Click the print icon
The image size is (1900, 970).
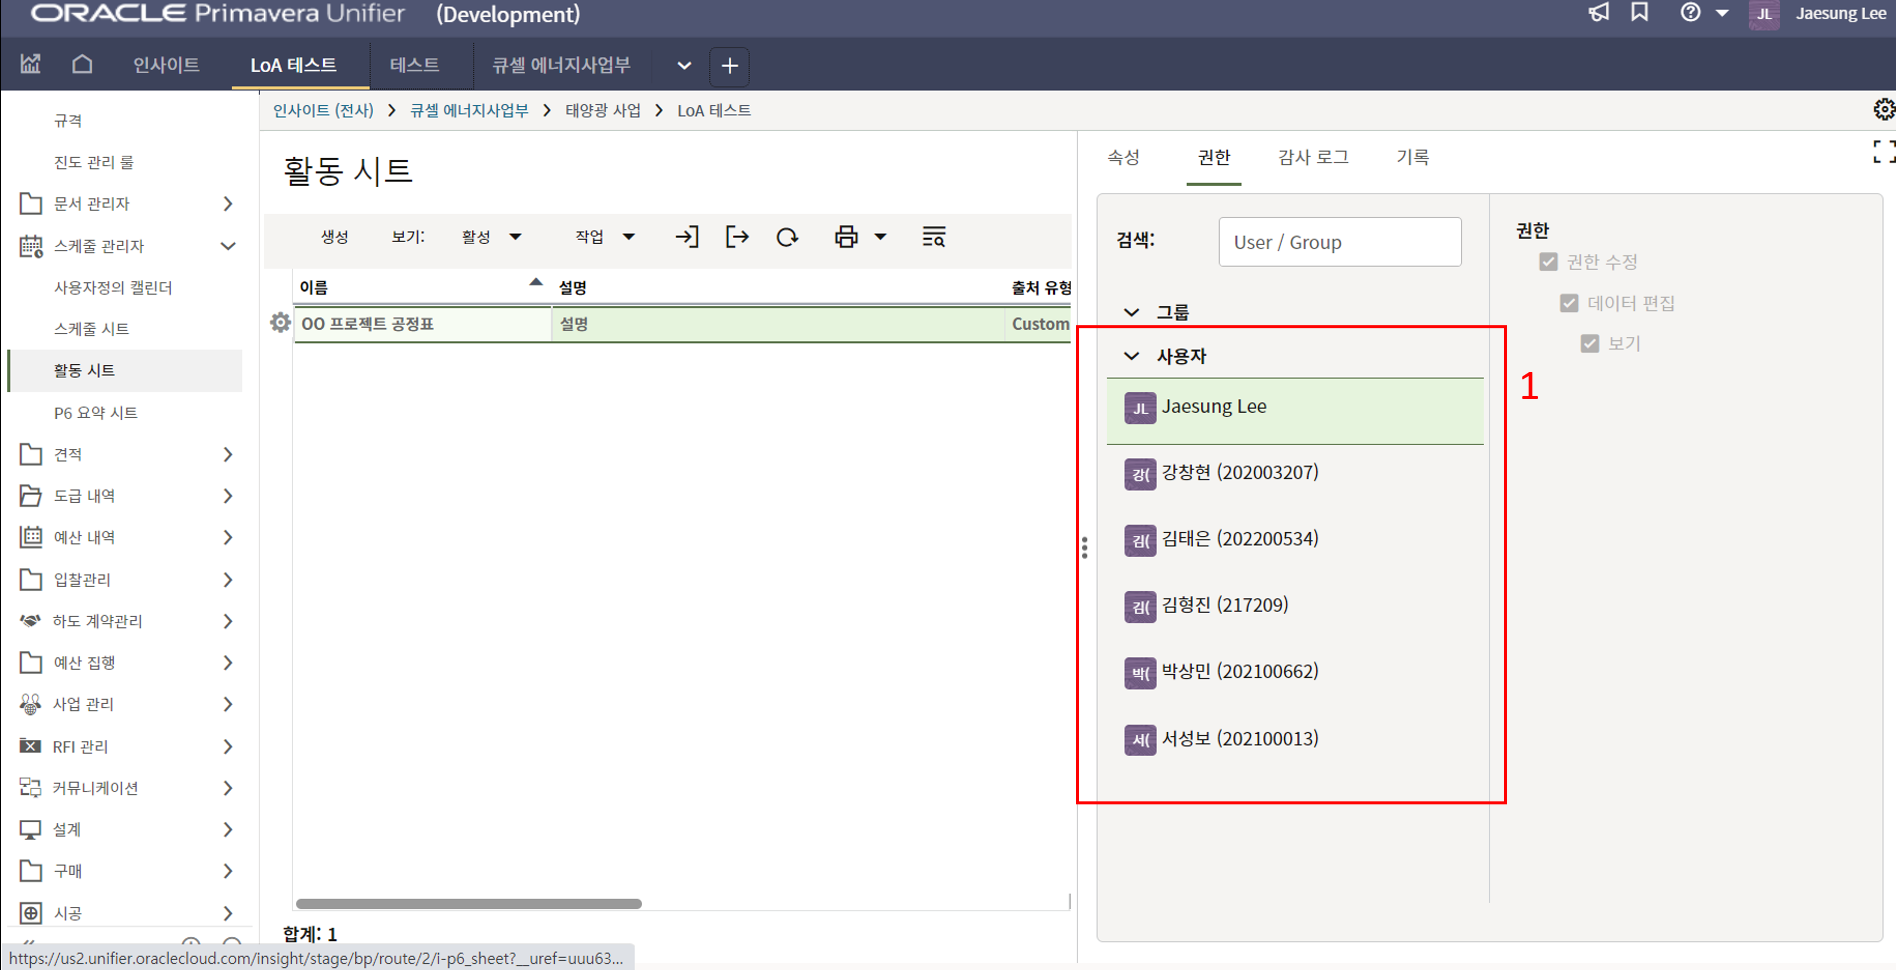pyautogui.click(x=846, y=237)
